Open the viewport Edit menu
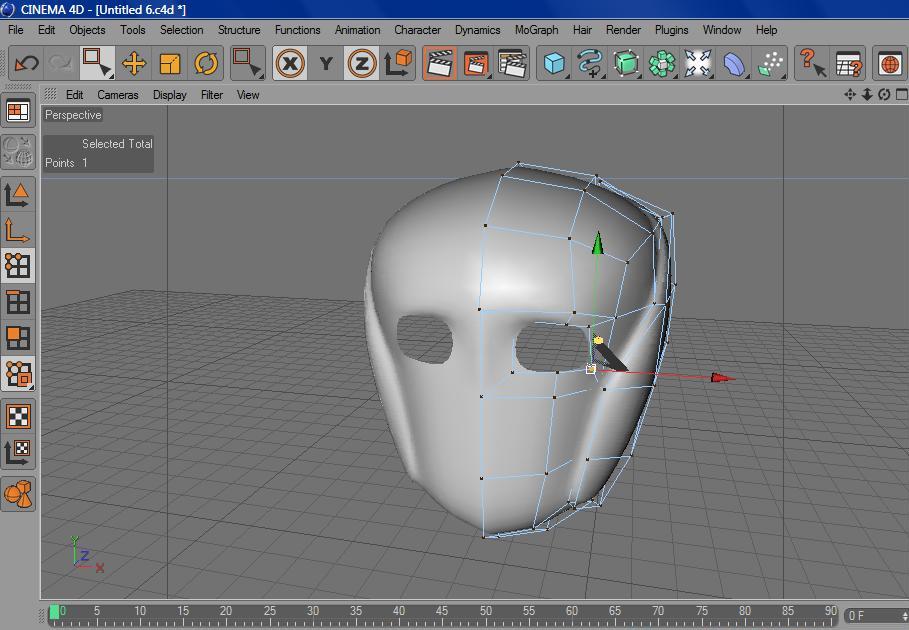The width and height of the screenshot is (909, 630). click(x=74, y=94)
